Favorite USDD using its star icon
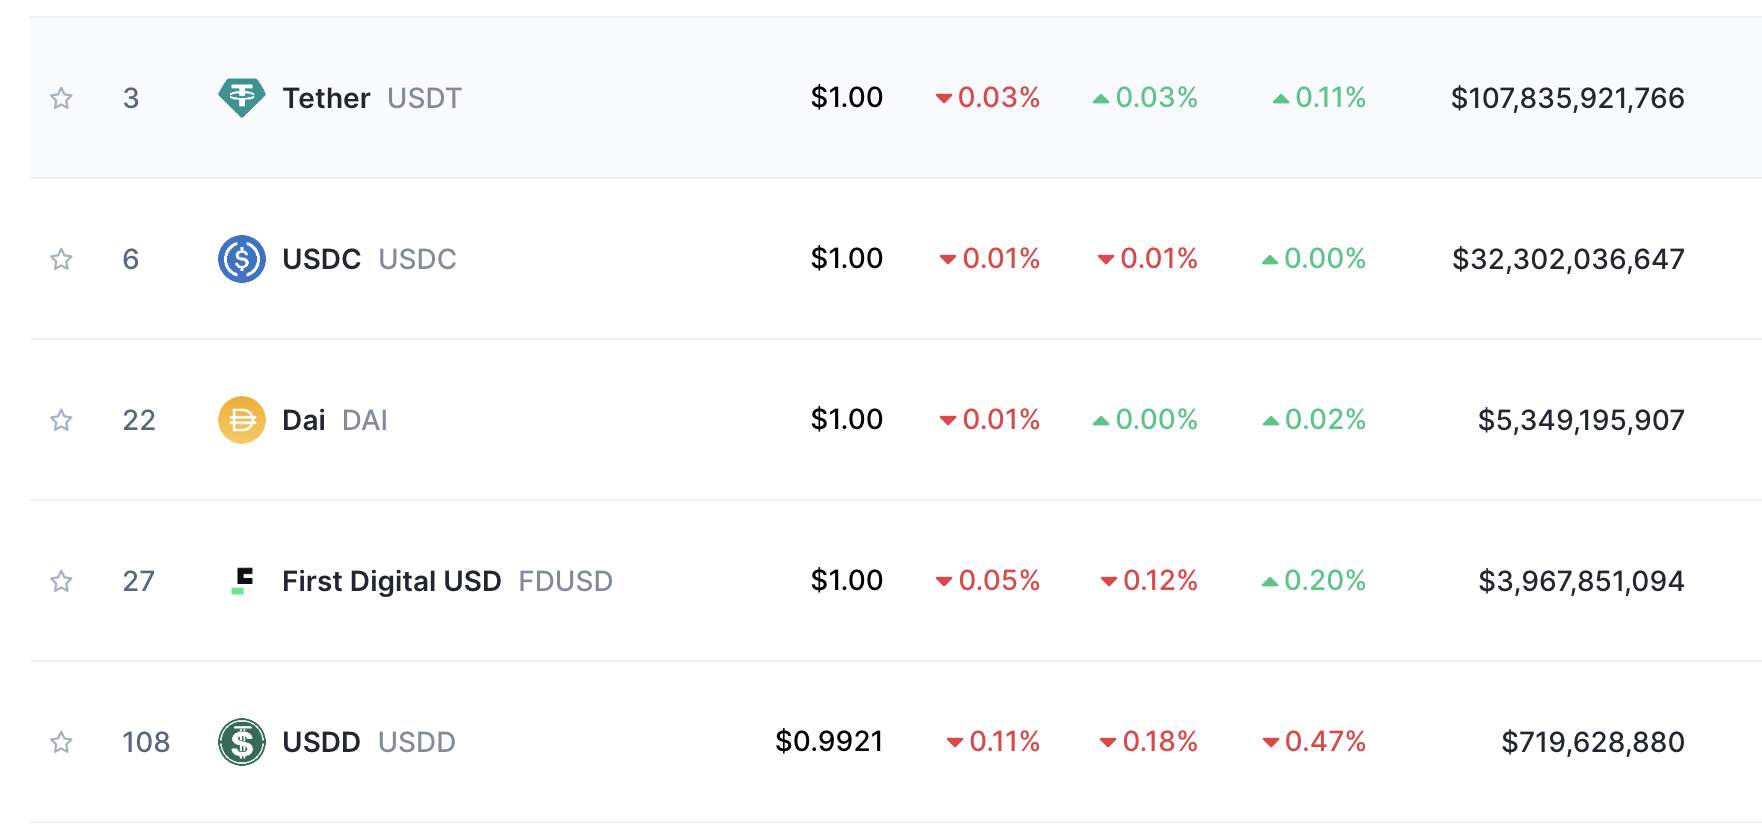This screenshot has width=1762, height=838. [x=61, y=742]
